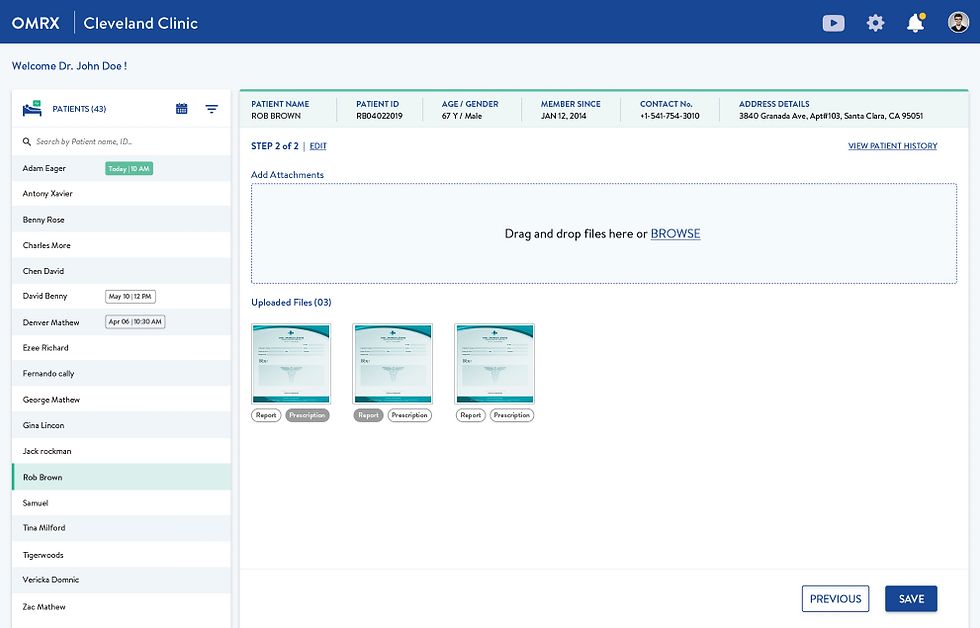Open the user profile avatar
This screenshot has width=980, height=628.
pyautogui.click(x=958, y=22)
